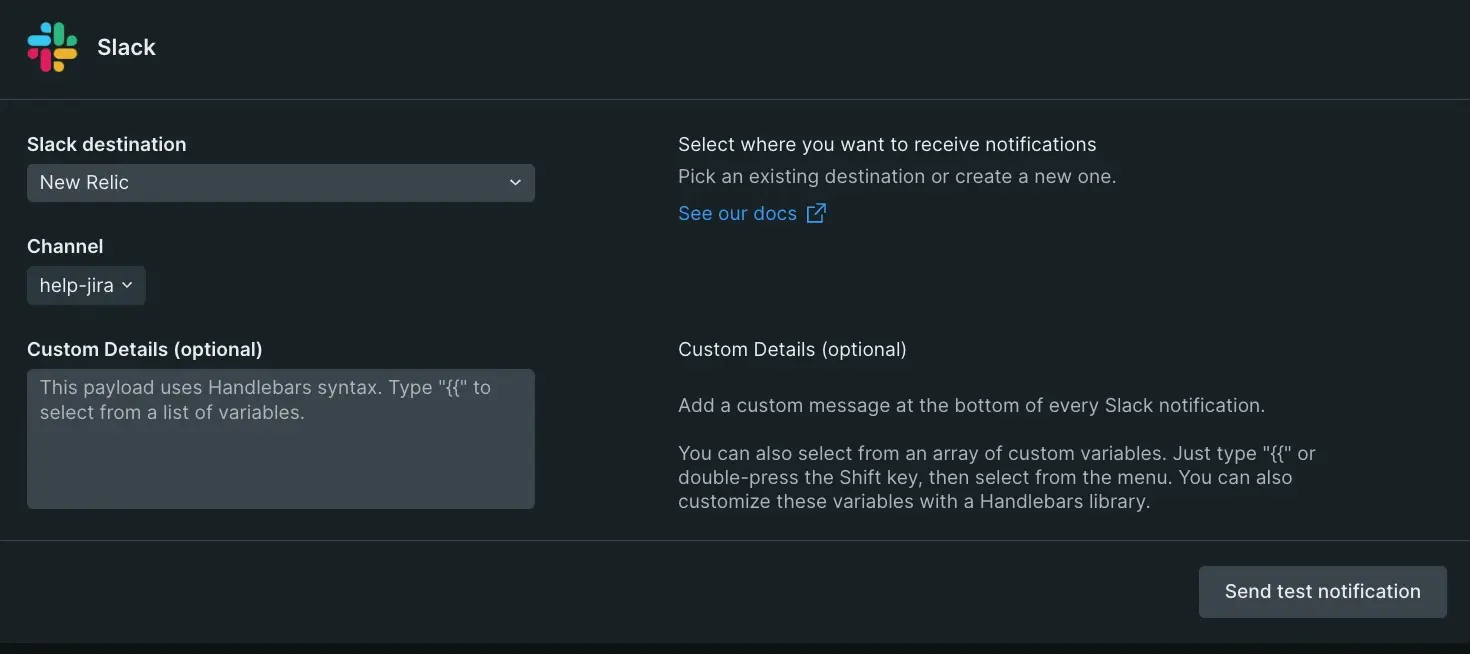Click the bold "Custom Details (optional)" label
Viewport: 1470px width, 654px height.
(x=144, y=349)
